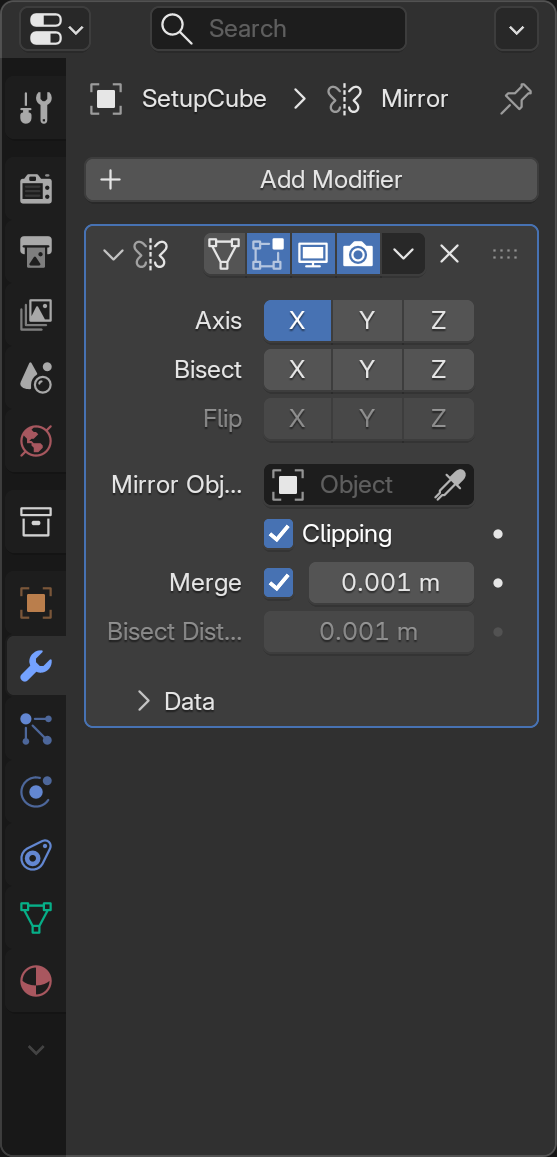
Task: Click the modifier drag handle grip
Action: (x=505, y=255)
